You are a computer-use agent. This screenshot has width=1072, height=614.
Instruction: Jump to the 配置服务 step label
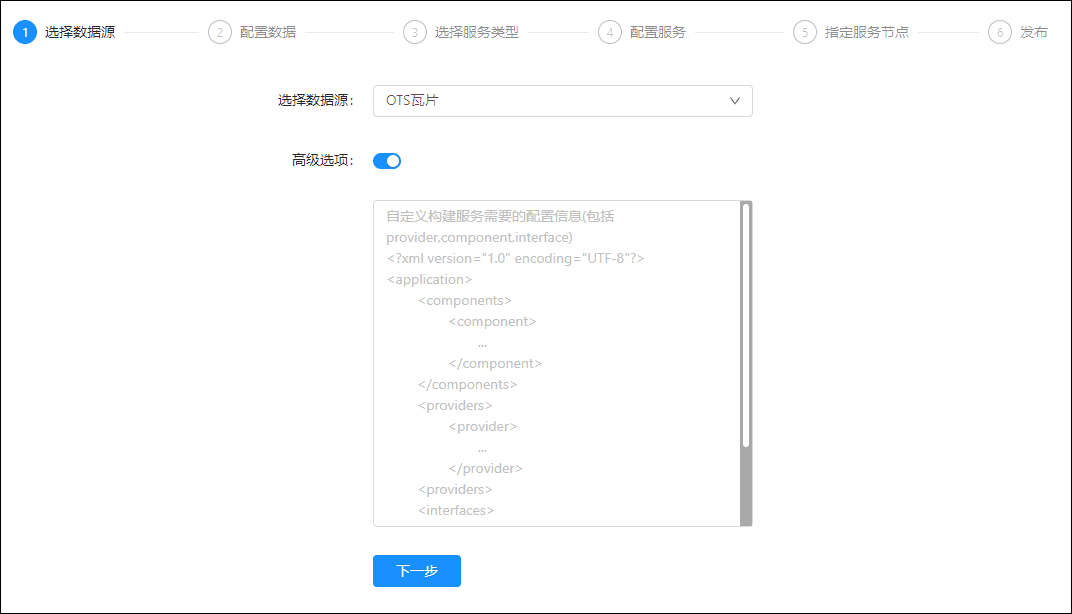point(658,32)
